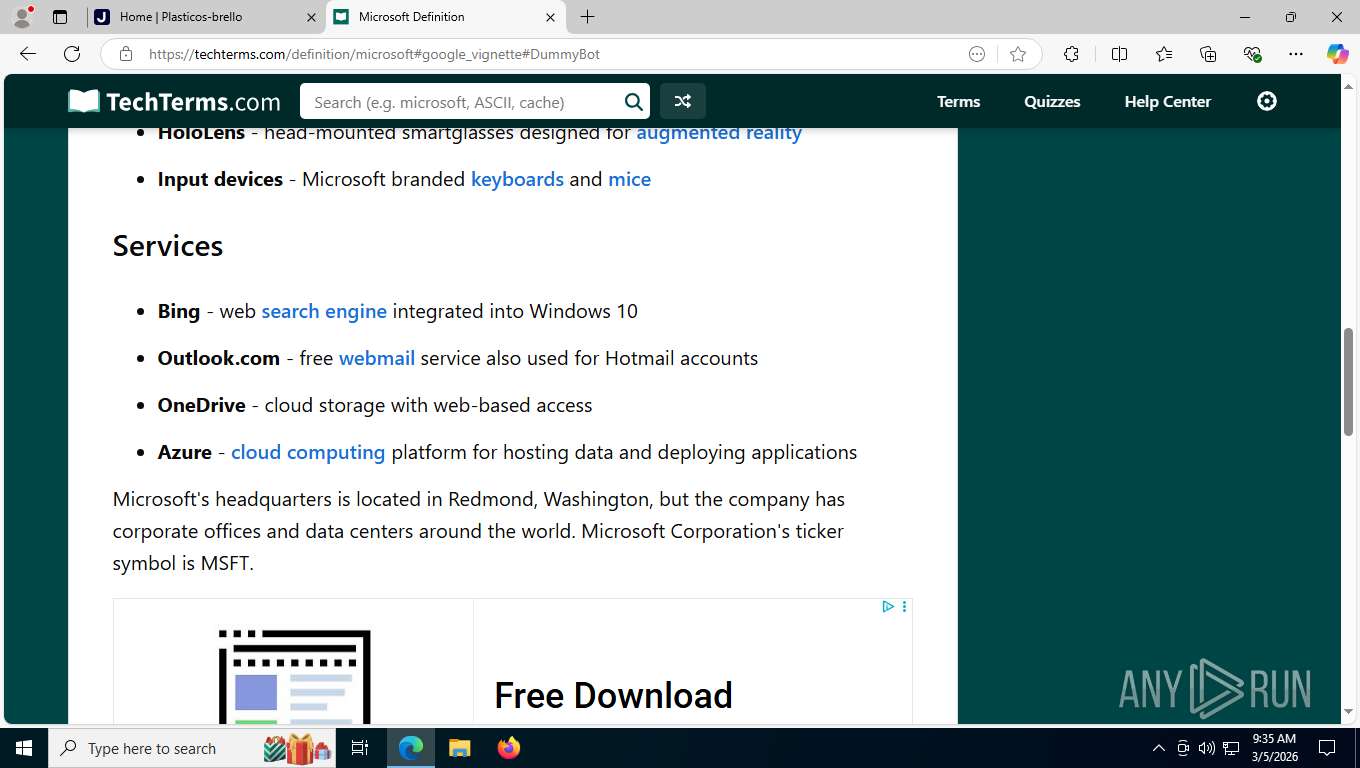The image size is (1360, 768).
Task: View site information lock icon
Action: (x=126, y=54)
